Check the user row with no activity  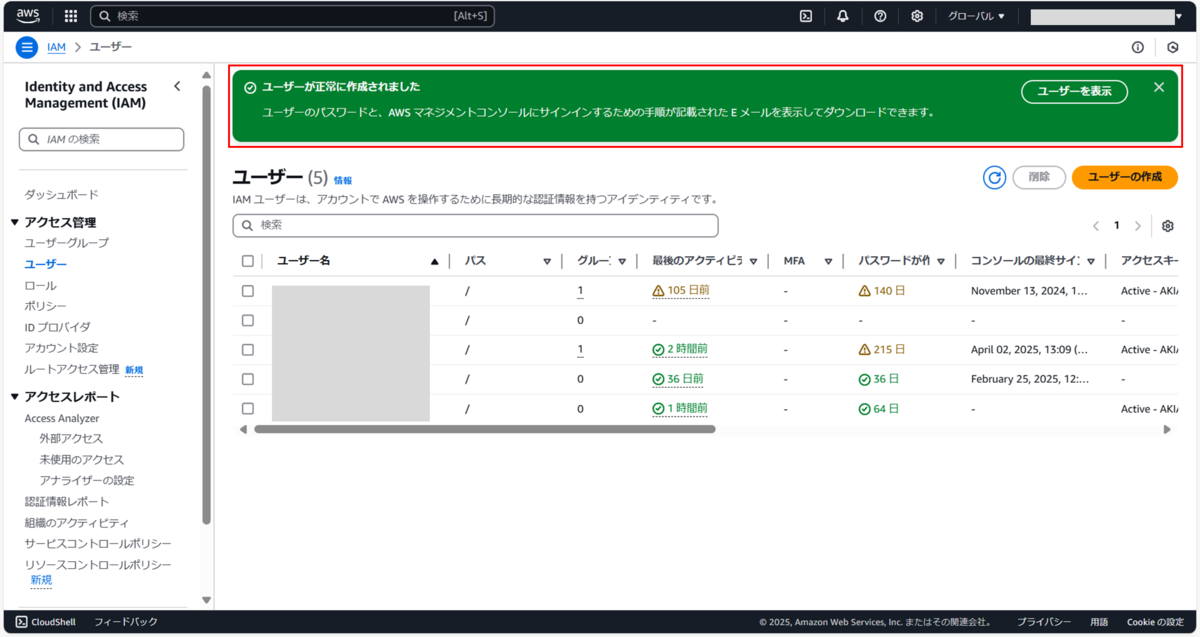click(x=248, y=320)
